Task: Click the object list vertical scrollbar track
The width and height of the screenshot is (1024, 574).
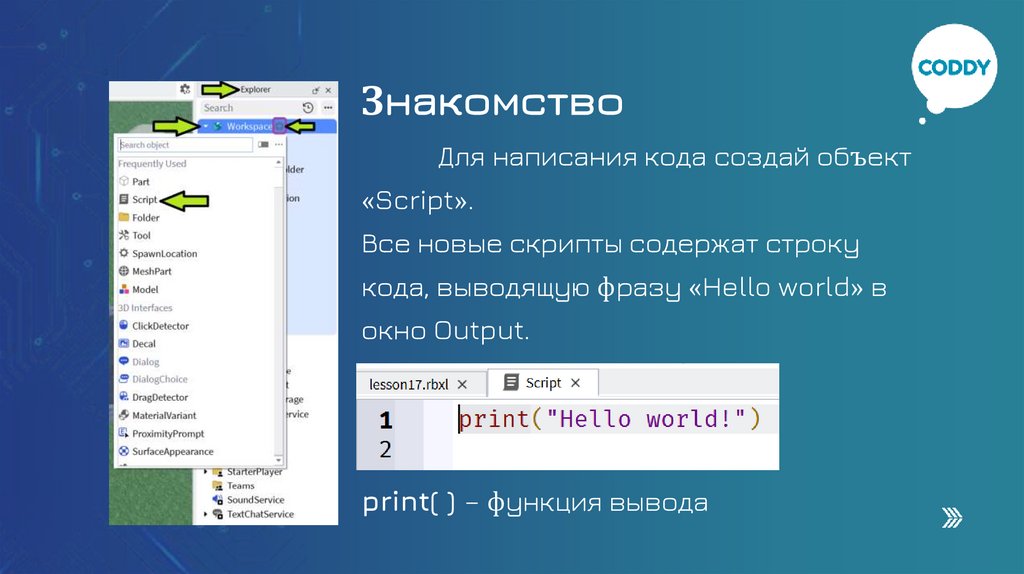Action: click(279, 311)
